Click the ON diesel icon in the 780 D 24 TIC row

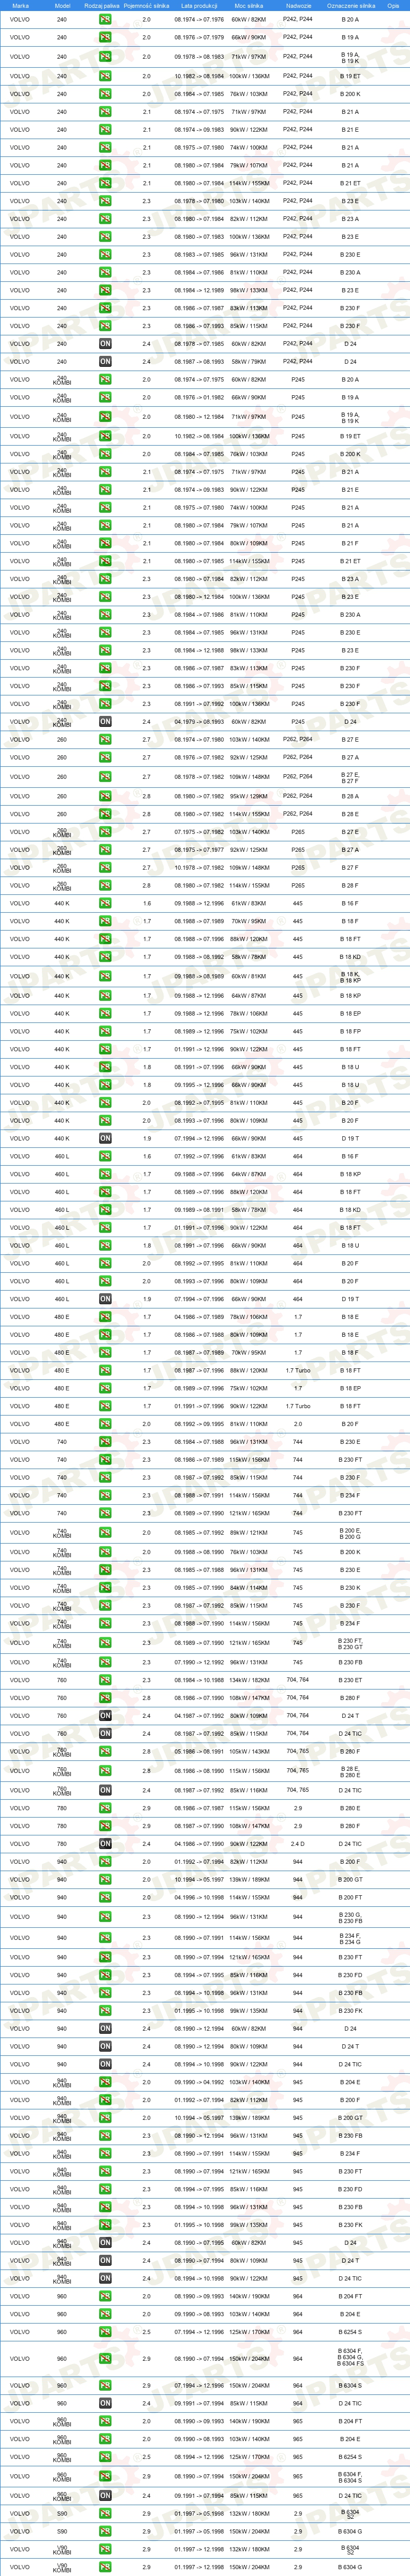point(105,1843)
